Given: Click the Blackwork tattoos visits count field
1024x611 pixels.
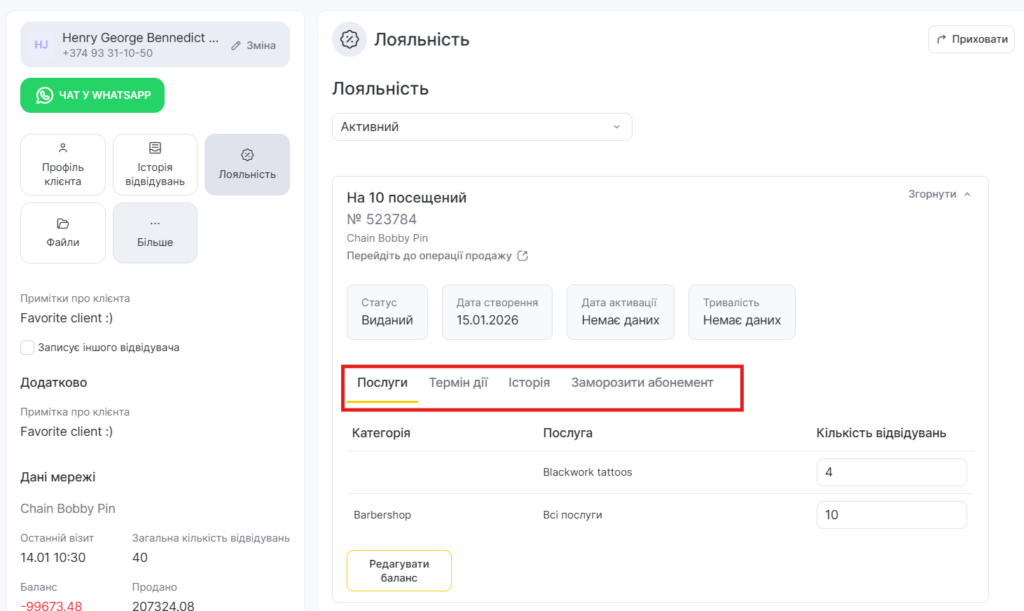Looking at the screenshot, I should (891, 472).
